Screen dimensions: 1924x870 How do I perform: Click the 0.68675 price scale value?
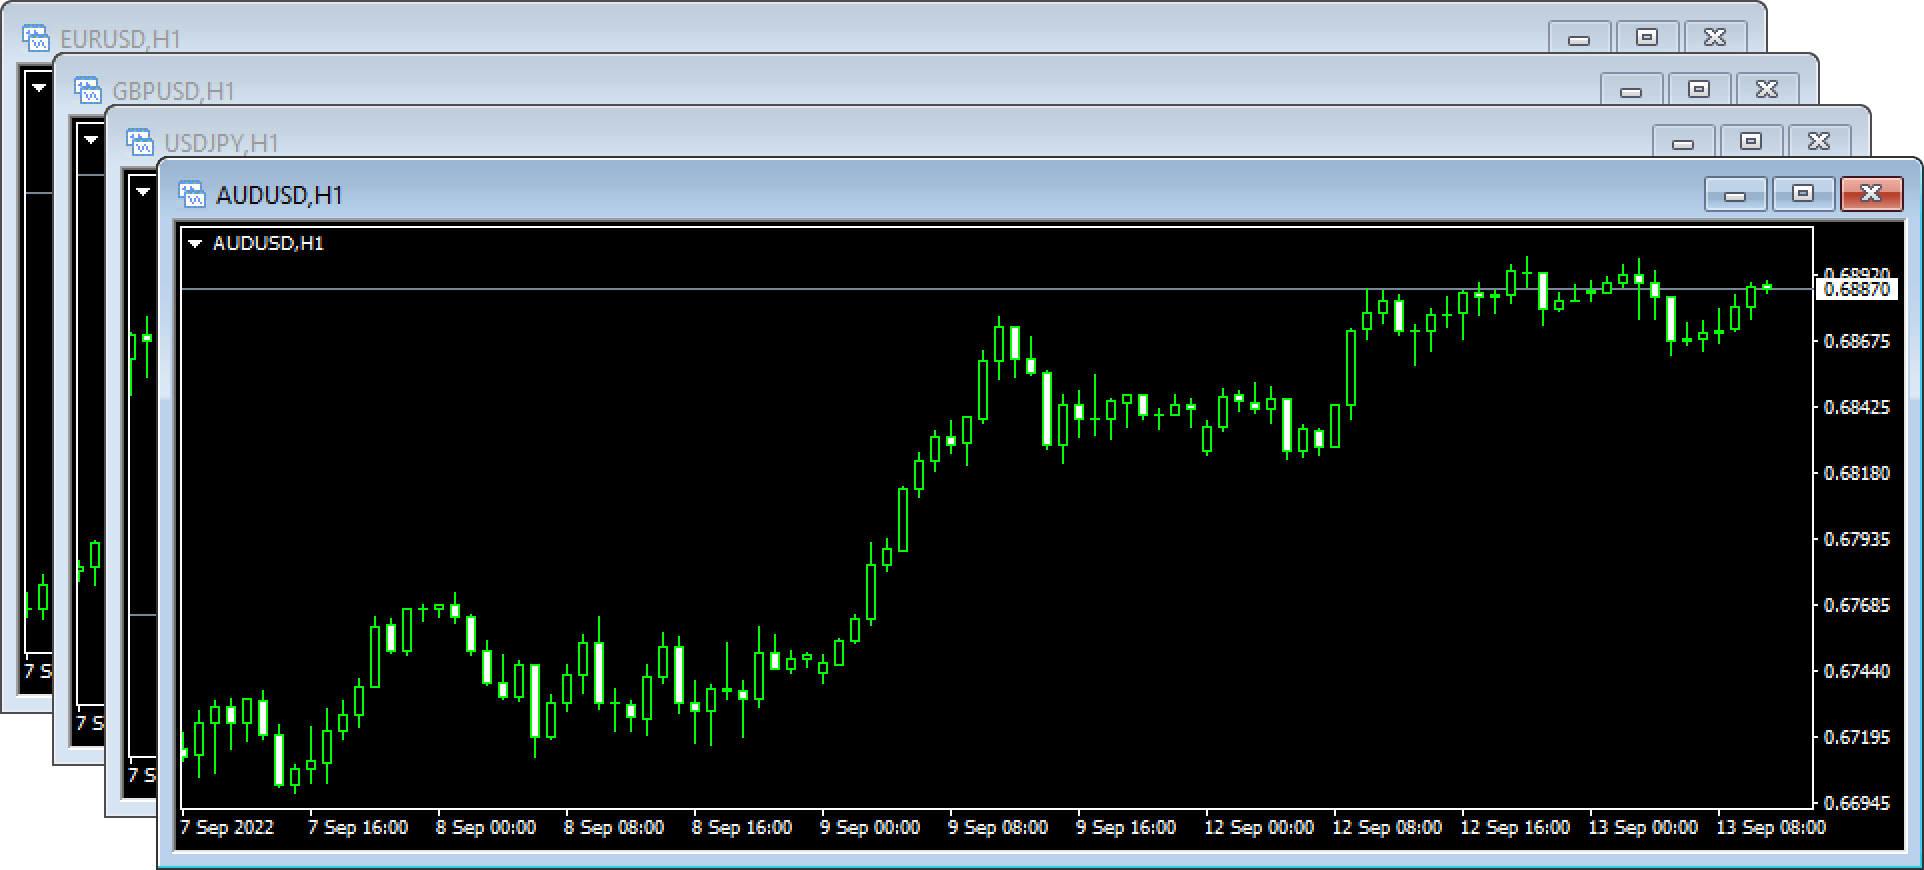(1857, 341)
